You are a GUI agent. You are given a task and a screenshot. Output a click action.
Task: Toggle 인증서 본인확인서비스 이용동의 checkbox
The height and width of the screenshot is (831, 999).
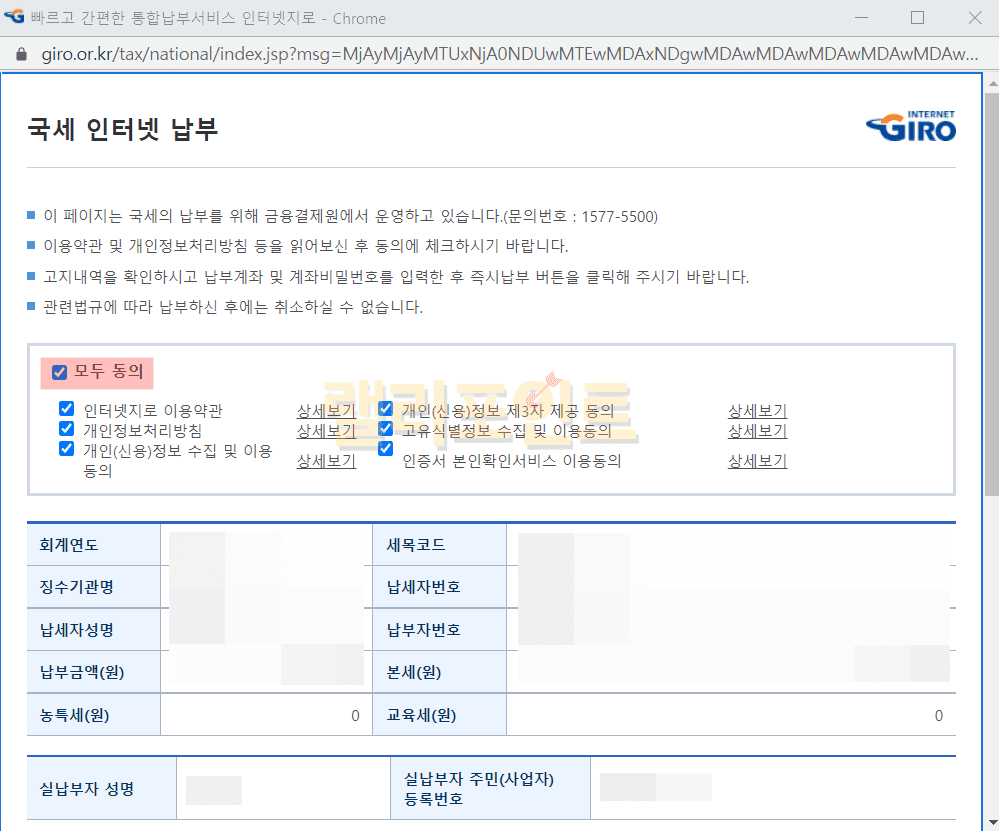[x=385, y=450]
